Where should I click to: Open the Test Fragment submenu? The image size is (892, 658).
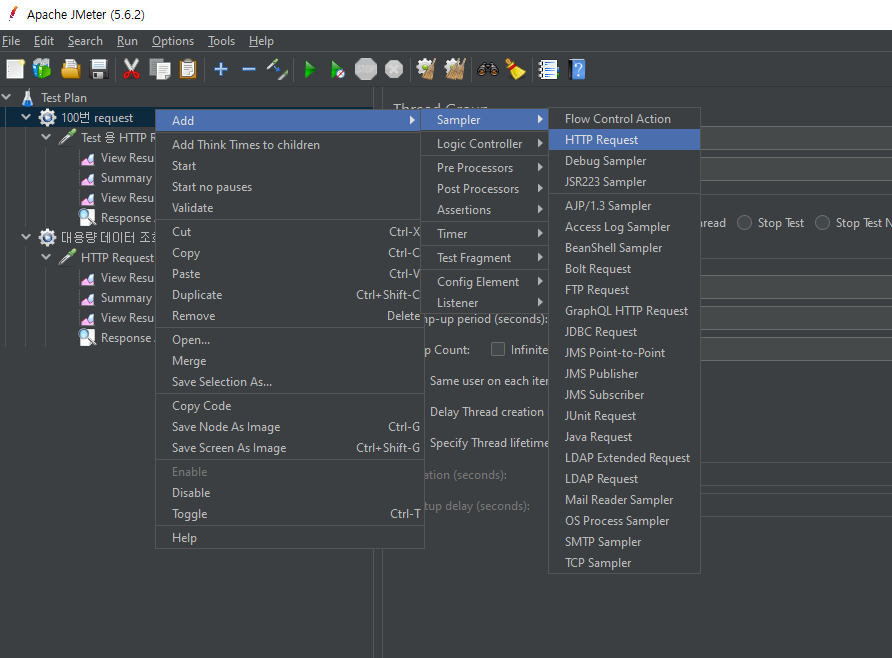pyautogui.click(x=484, y=258)
